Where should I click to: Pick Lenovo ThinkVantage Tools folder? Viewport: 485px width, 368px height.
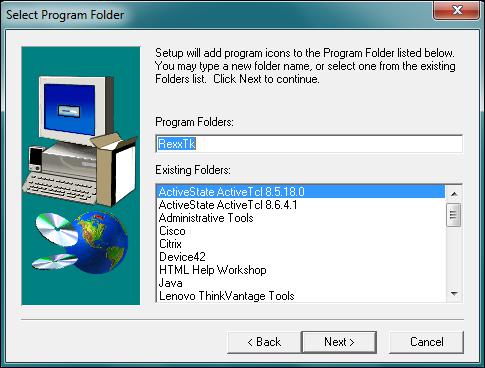pos(301,296)
